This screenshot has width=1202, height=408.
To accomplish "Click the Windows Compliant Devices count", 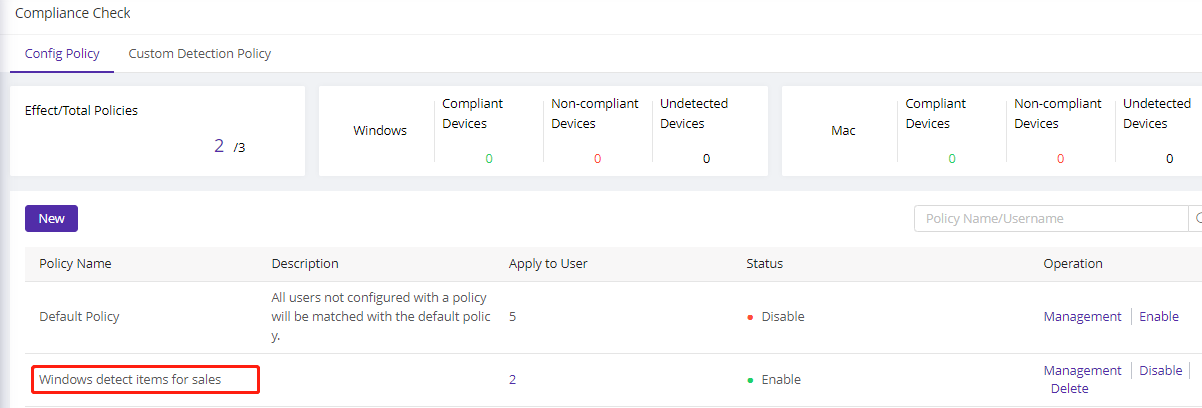I will [489, 159].
